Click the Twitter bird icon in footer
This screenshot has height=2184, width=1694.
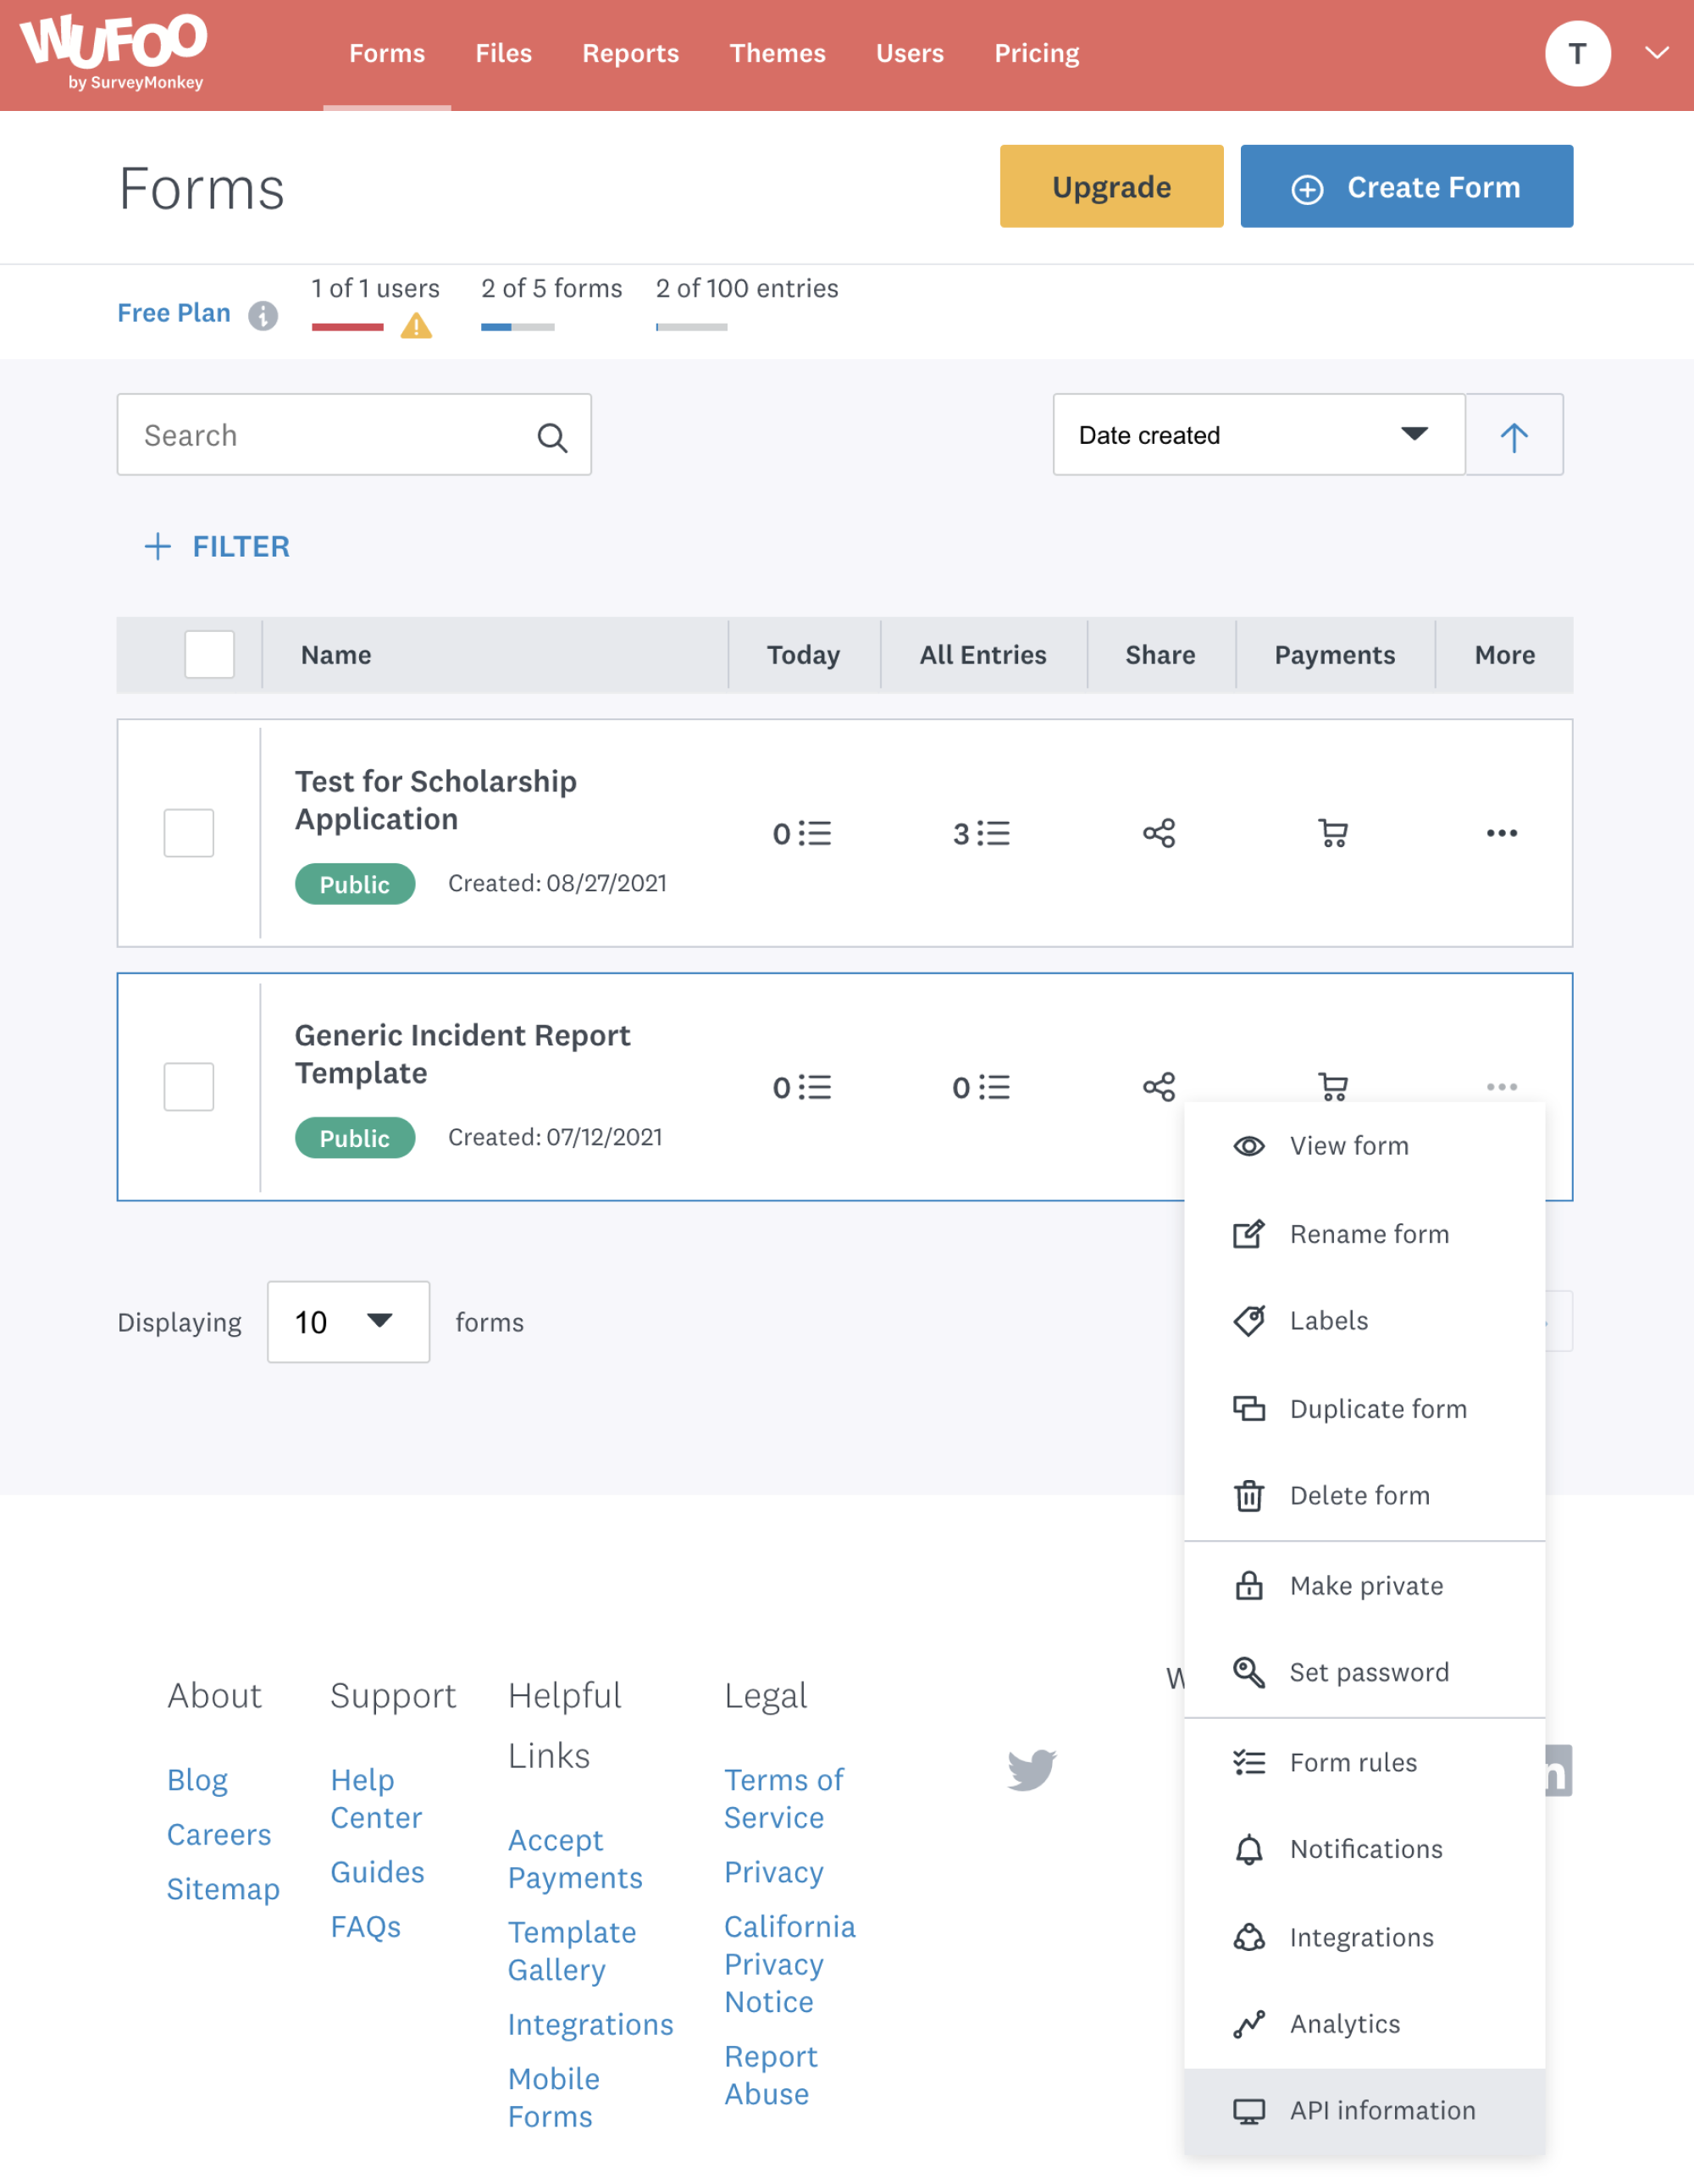(1031, 1769)
